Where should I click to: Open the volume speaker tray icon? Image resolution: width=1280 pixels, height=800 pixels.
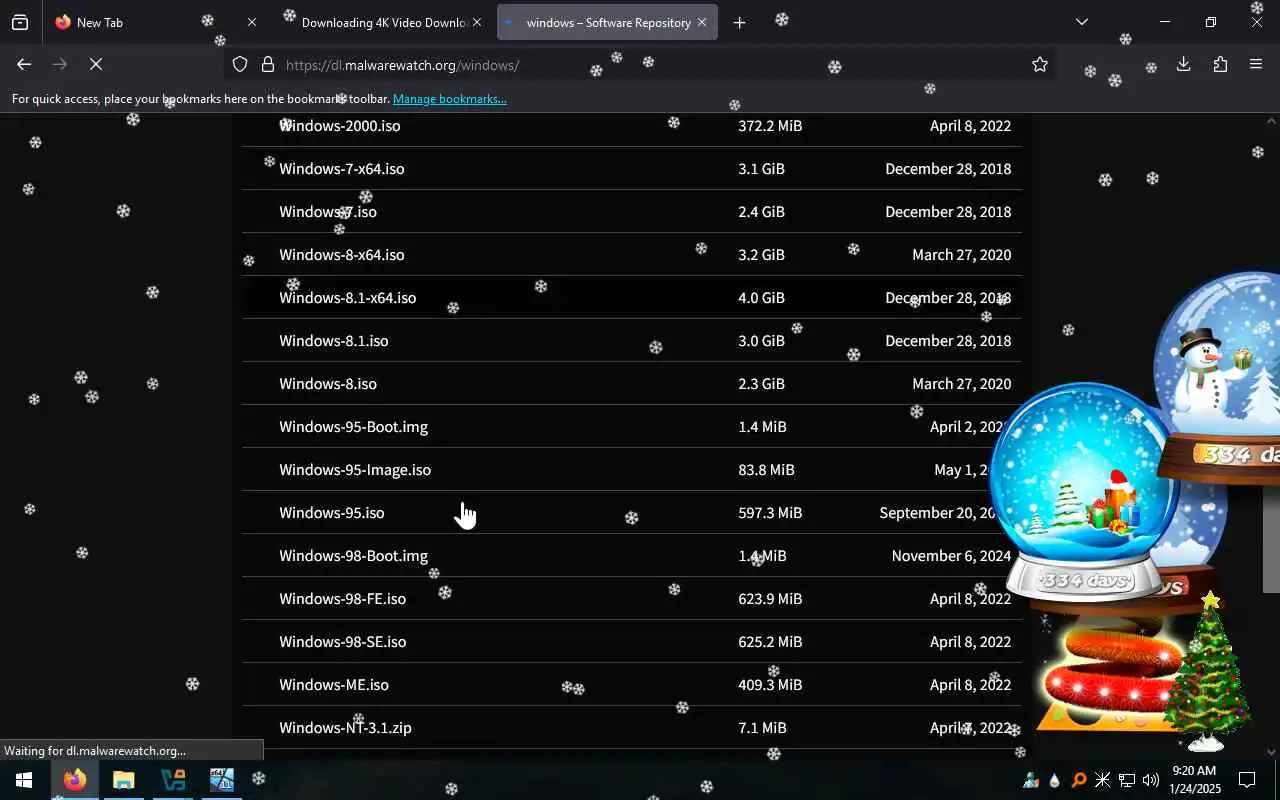click(x=1150, y=780)
